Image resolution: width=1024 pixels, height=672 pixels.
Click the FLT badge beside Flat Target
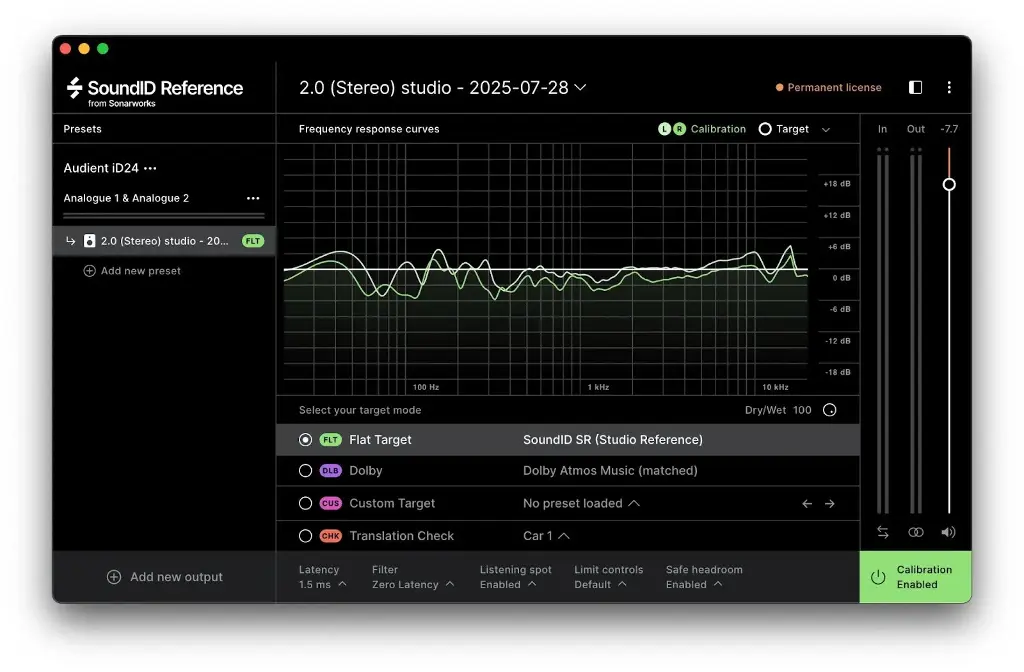330,440
